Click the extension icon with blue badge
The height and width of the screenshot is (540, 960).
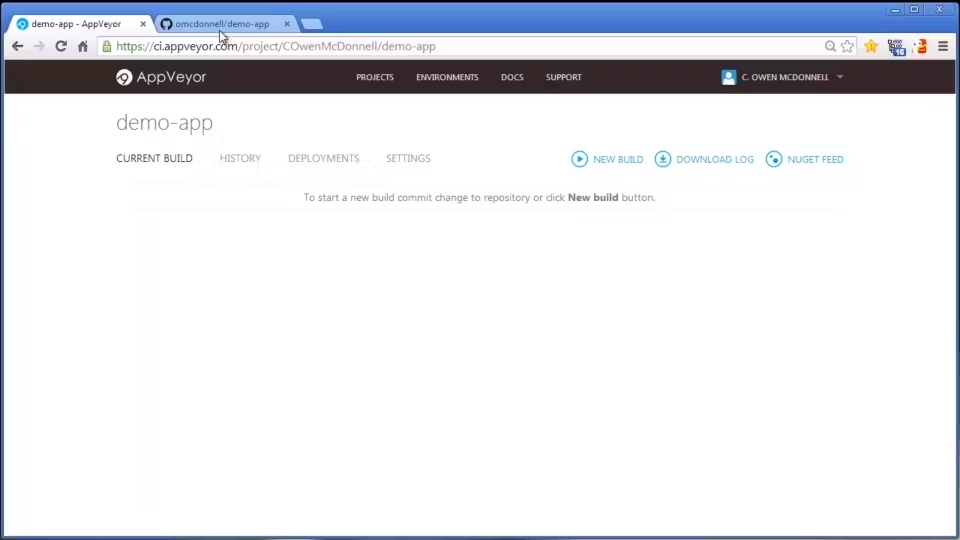[896, 47]
